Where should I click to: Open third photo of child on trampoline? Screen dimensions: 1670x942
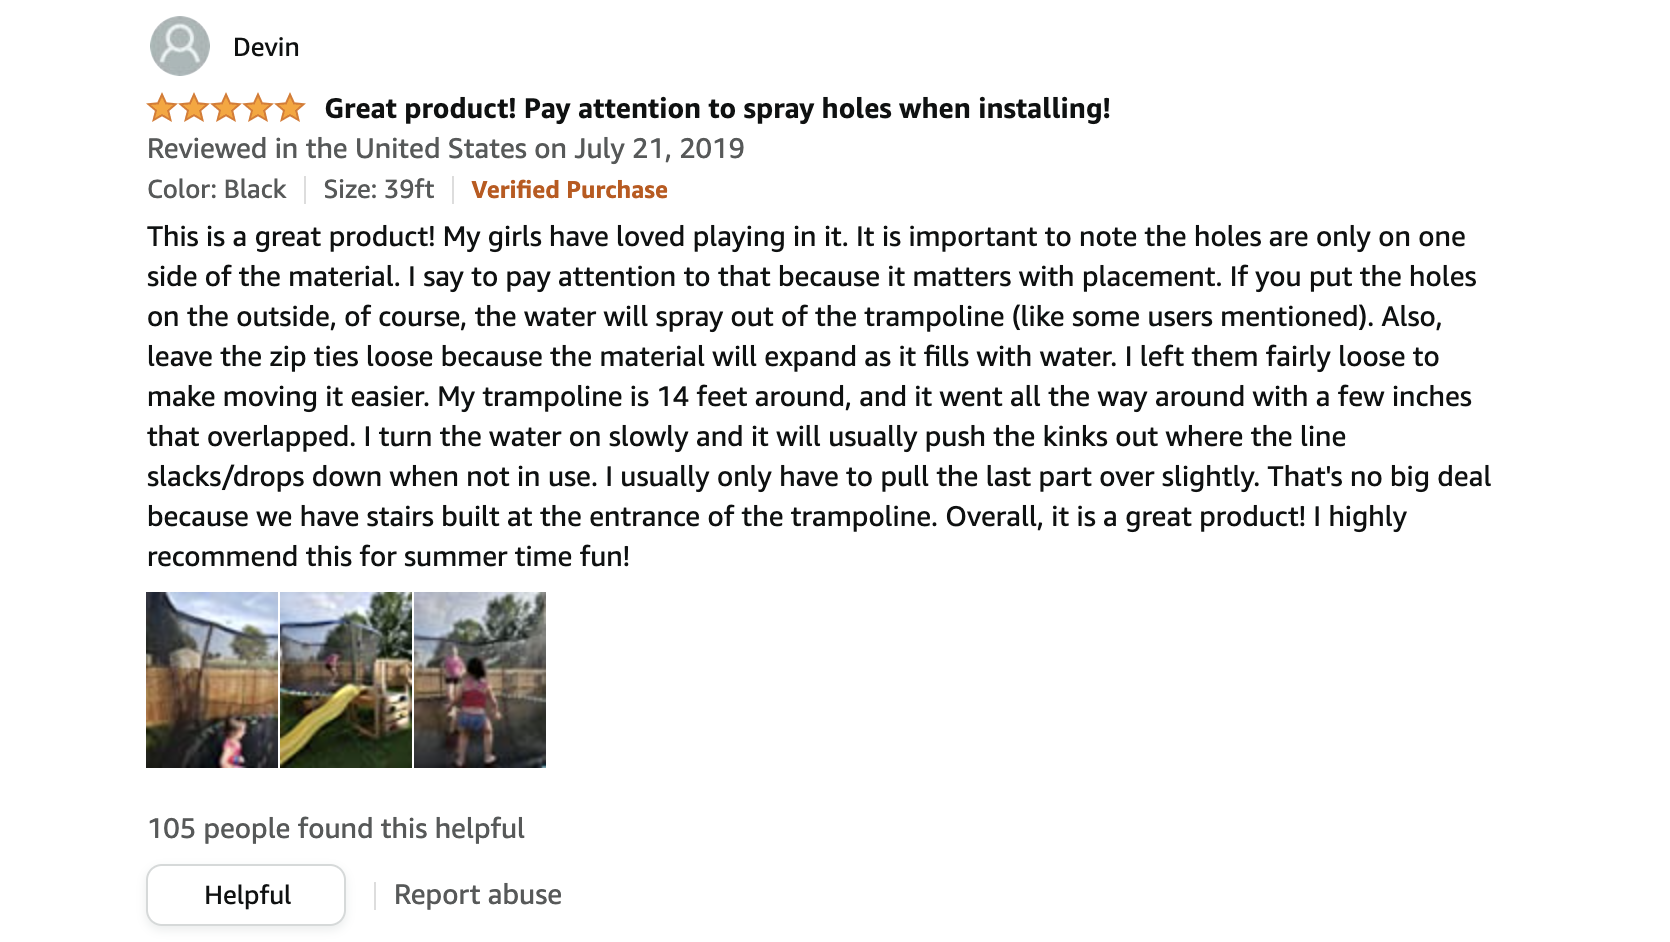(x=480, y=680)
